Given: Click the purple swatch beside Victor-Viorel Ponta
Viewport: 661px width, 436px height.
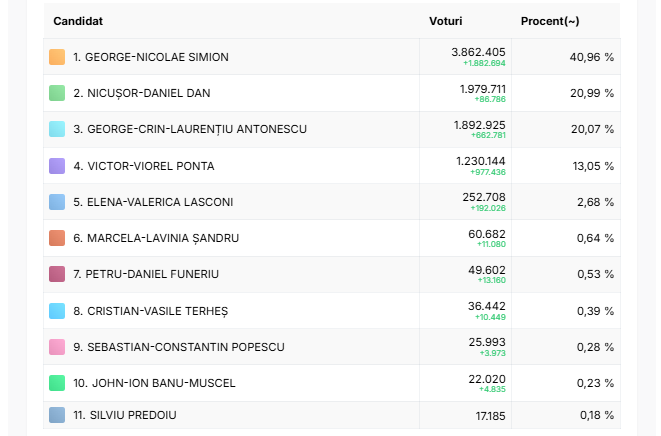Looking at the screenshot, I should (57, 166).
